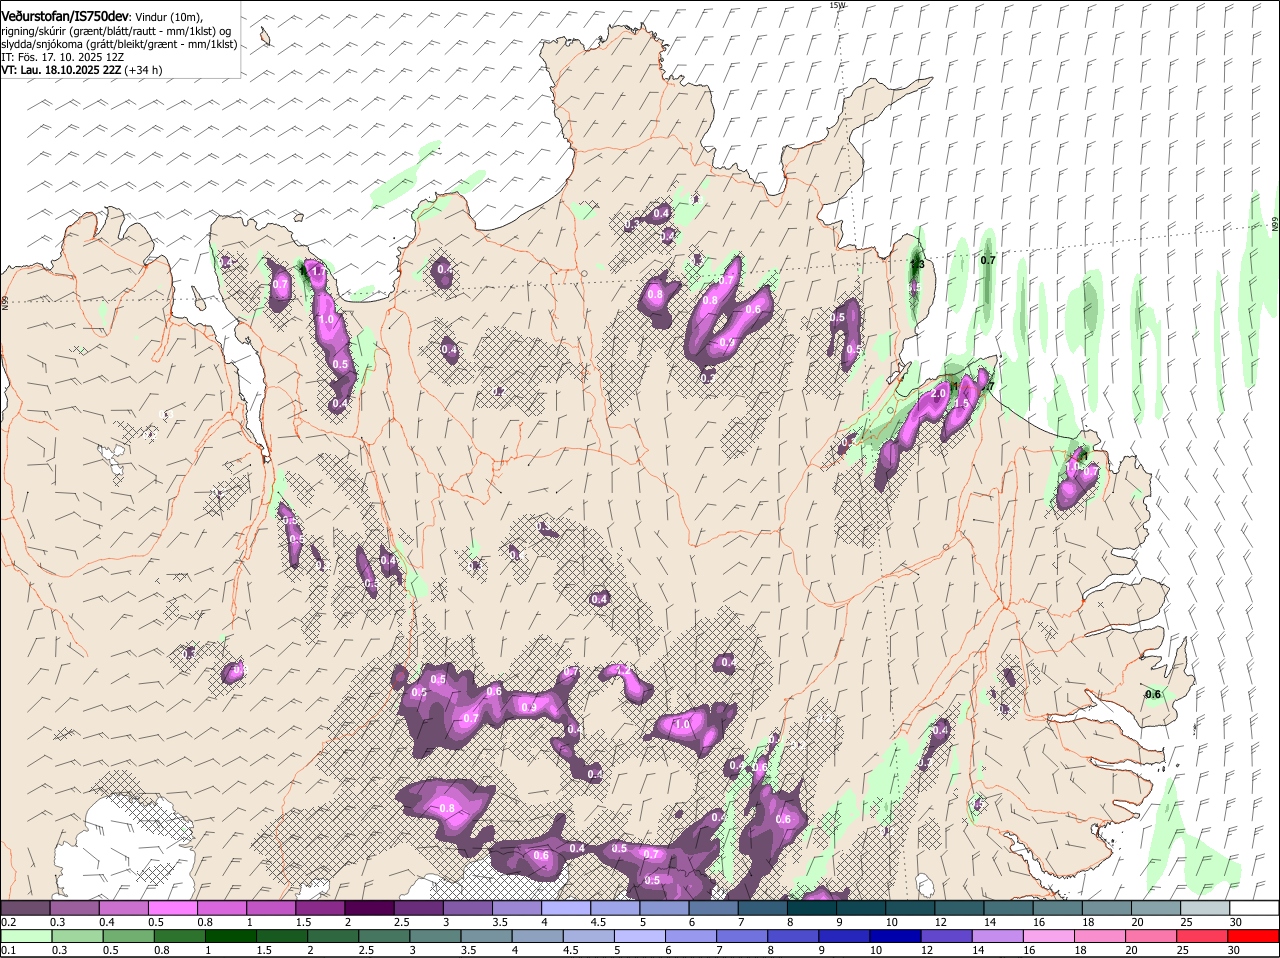Click the '4.5' tick label under the snow scale

tap(599, 922)
